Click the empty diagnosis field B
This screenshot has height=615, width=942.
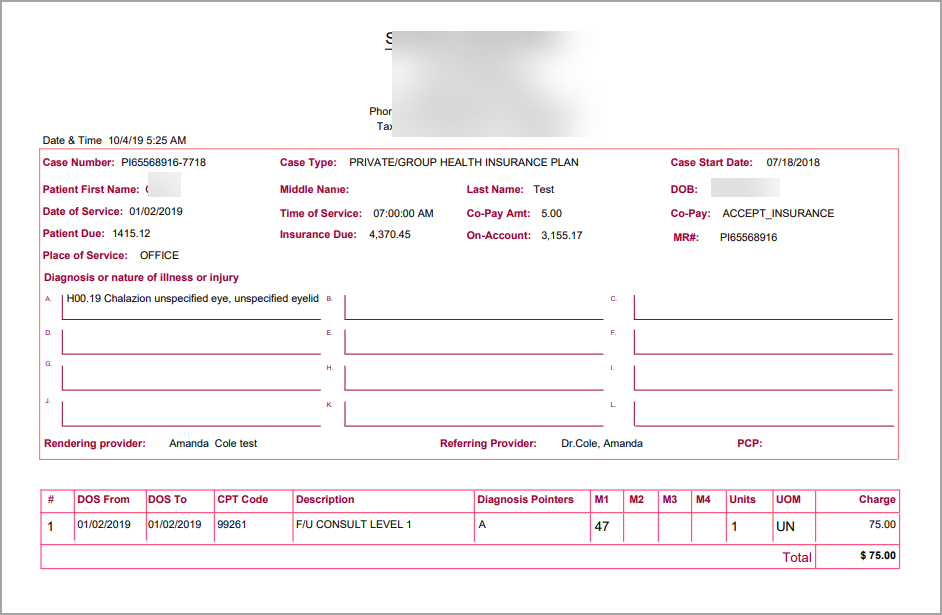click(473, 307)
